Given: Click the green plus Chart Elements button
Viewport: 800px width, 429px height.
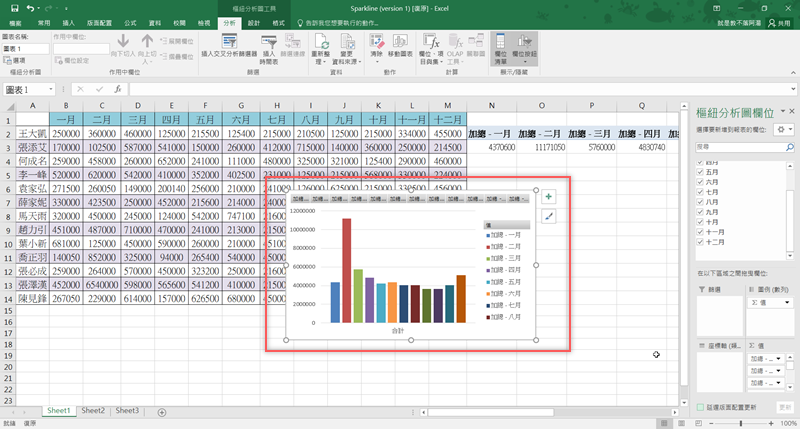Looking at the screenshot, I should pos(548,197).
